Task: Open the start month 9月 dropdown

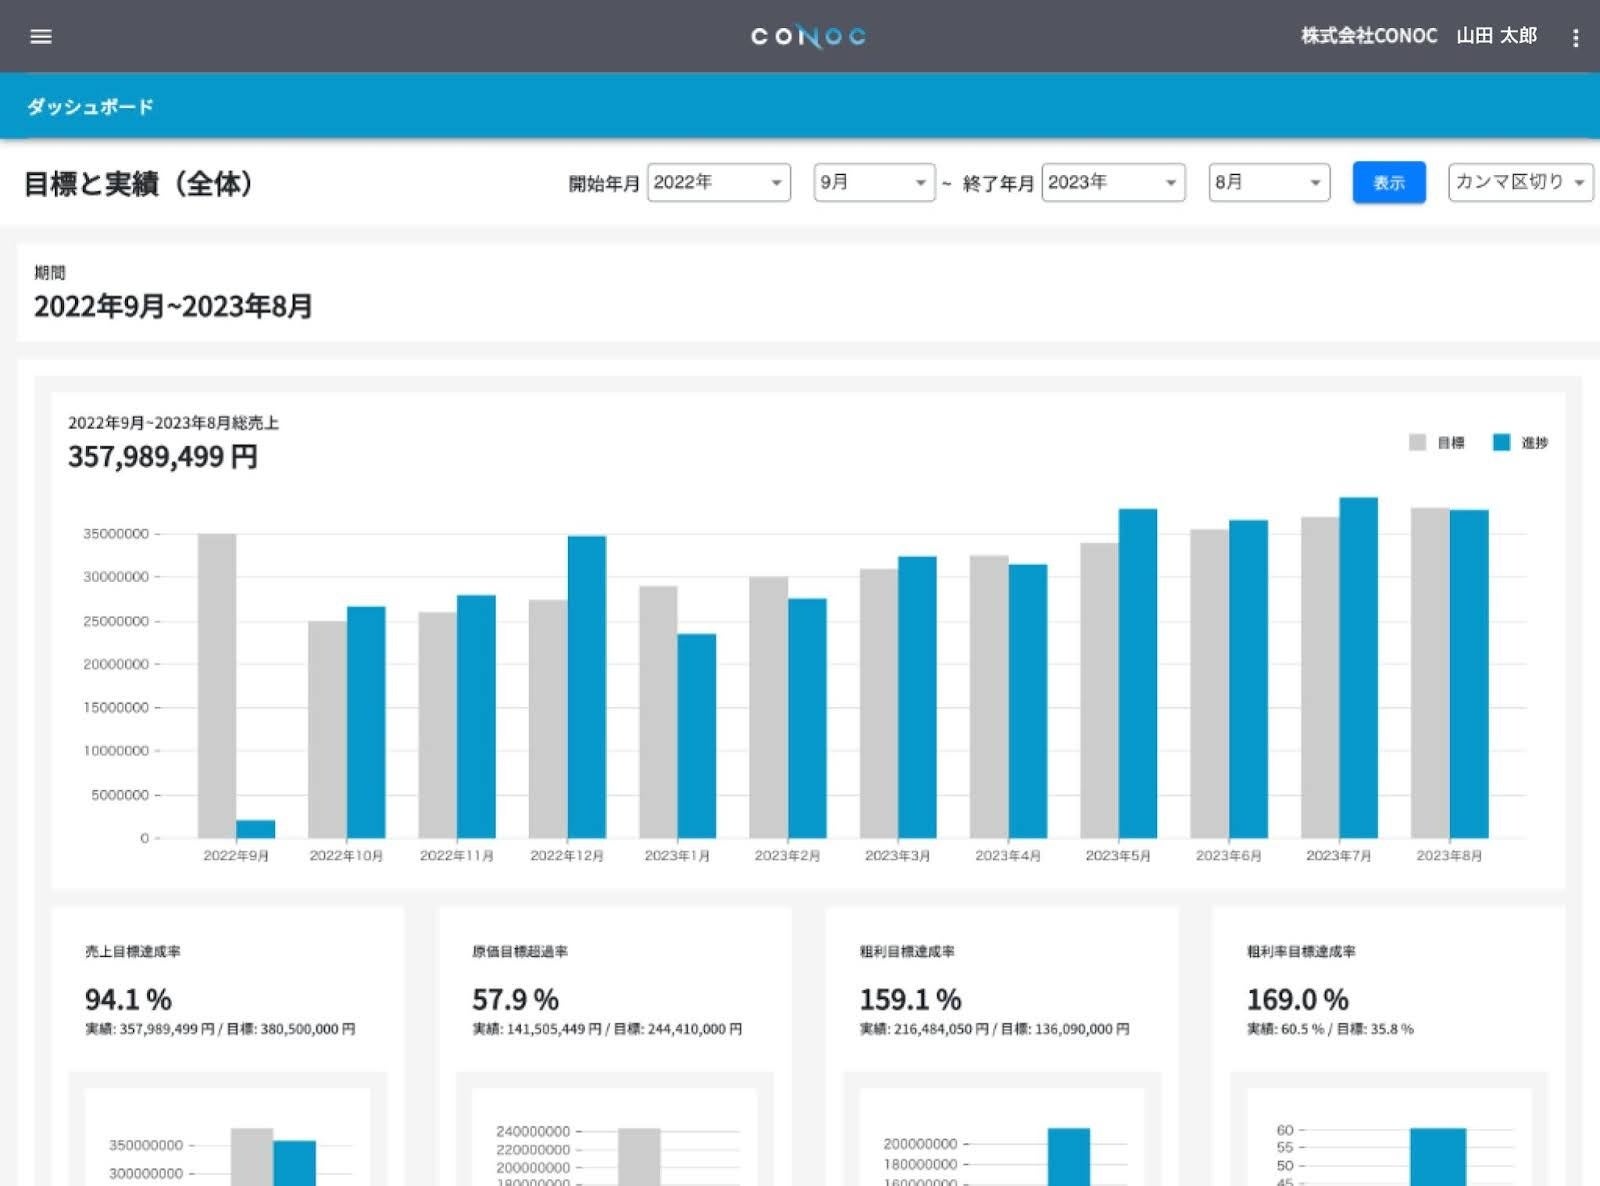Action: 874,182
